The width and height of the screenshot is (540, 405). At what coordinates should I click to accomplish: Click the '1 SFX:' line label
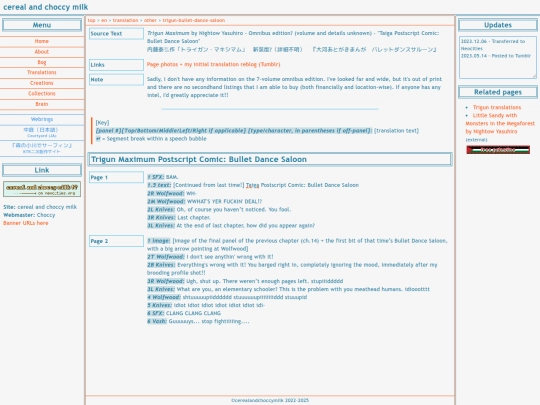coord(156,177)
